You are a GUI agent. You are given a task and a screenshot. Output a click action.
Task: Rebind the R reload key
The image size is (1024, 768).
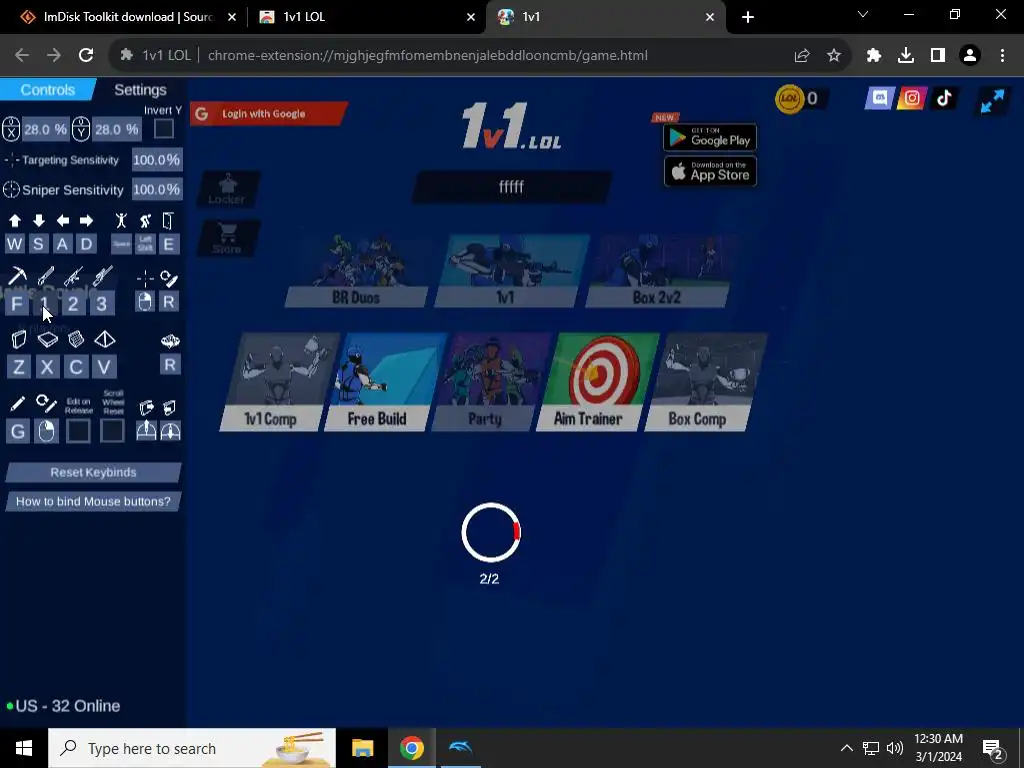tap(168, 302)
